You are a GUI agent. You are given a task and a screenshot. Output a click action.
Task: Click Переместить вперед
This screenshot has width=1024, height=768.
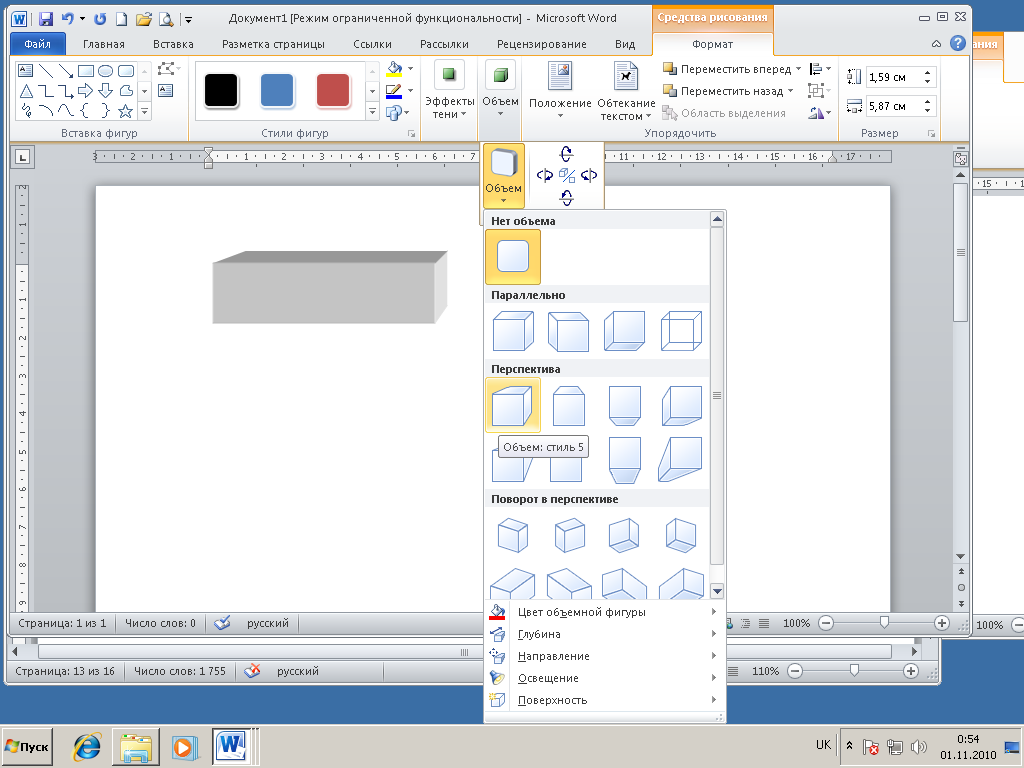tap(726, 69)
